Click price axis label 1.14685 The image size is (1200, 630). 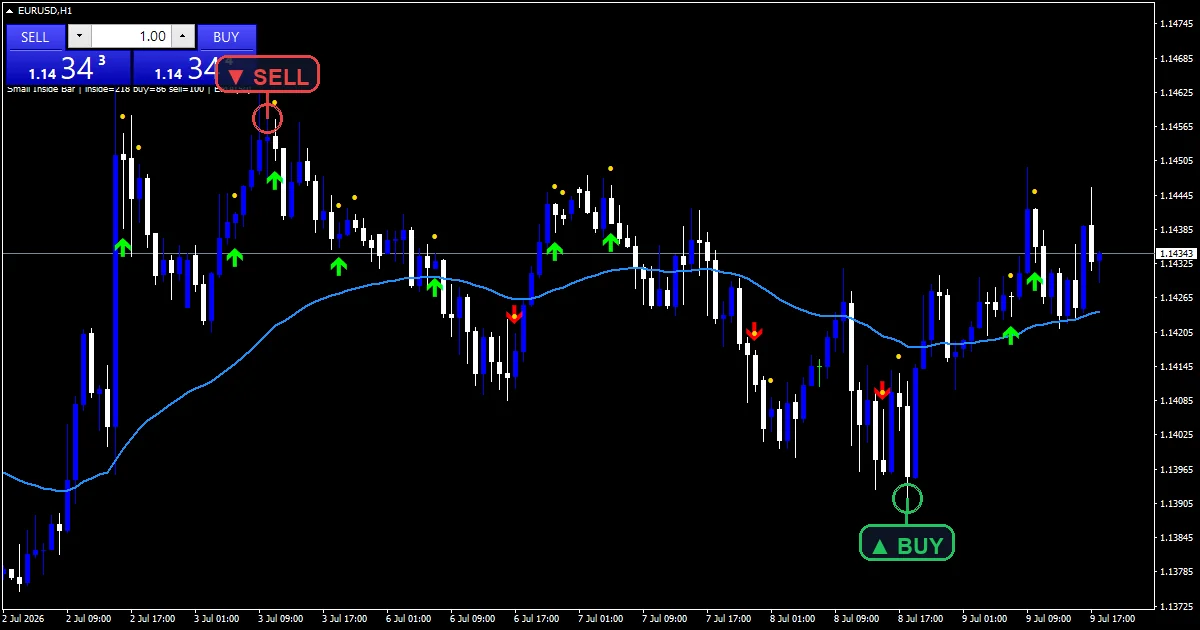tap(1179, 58)
